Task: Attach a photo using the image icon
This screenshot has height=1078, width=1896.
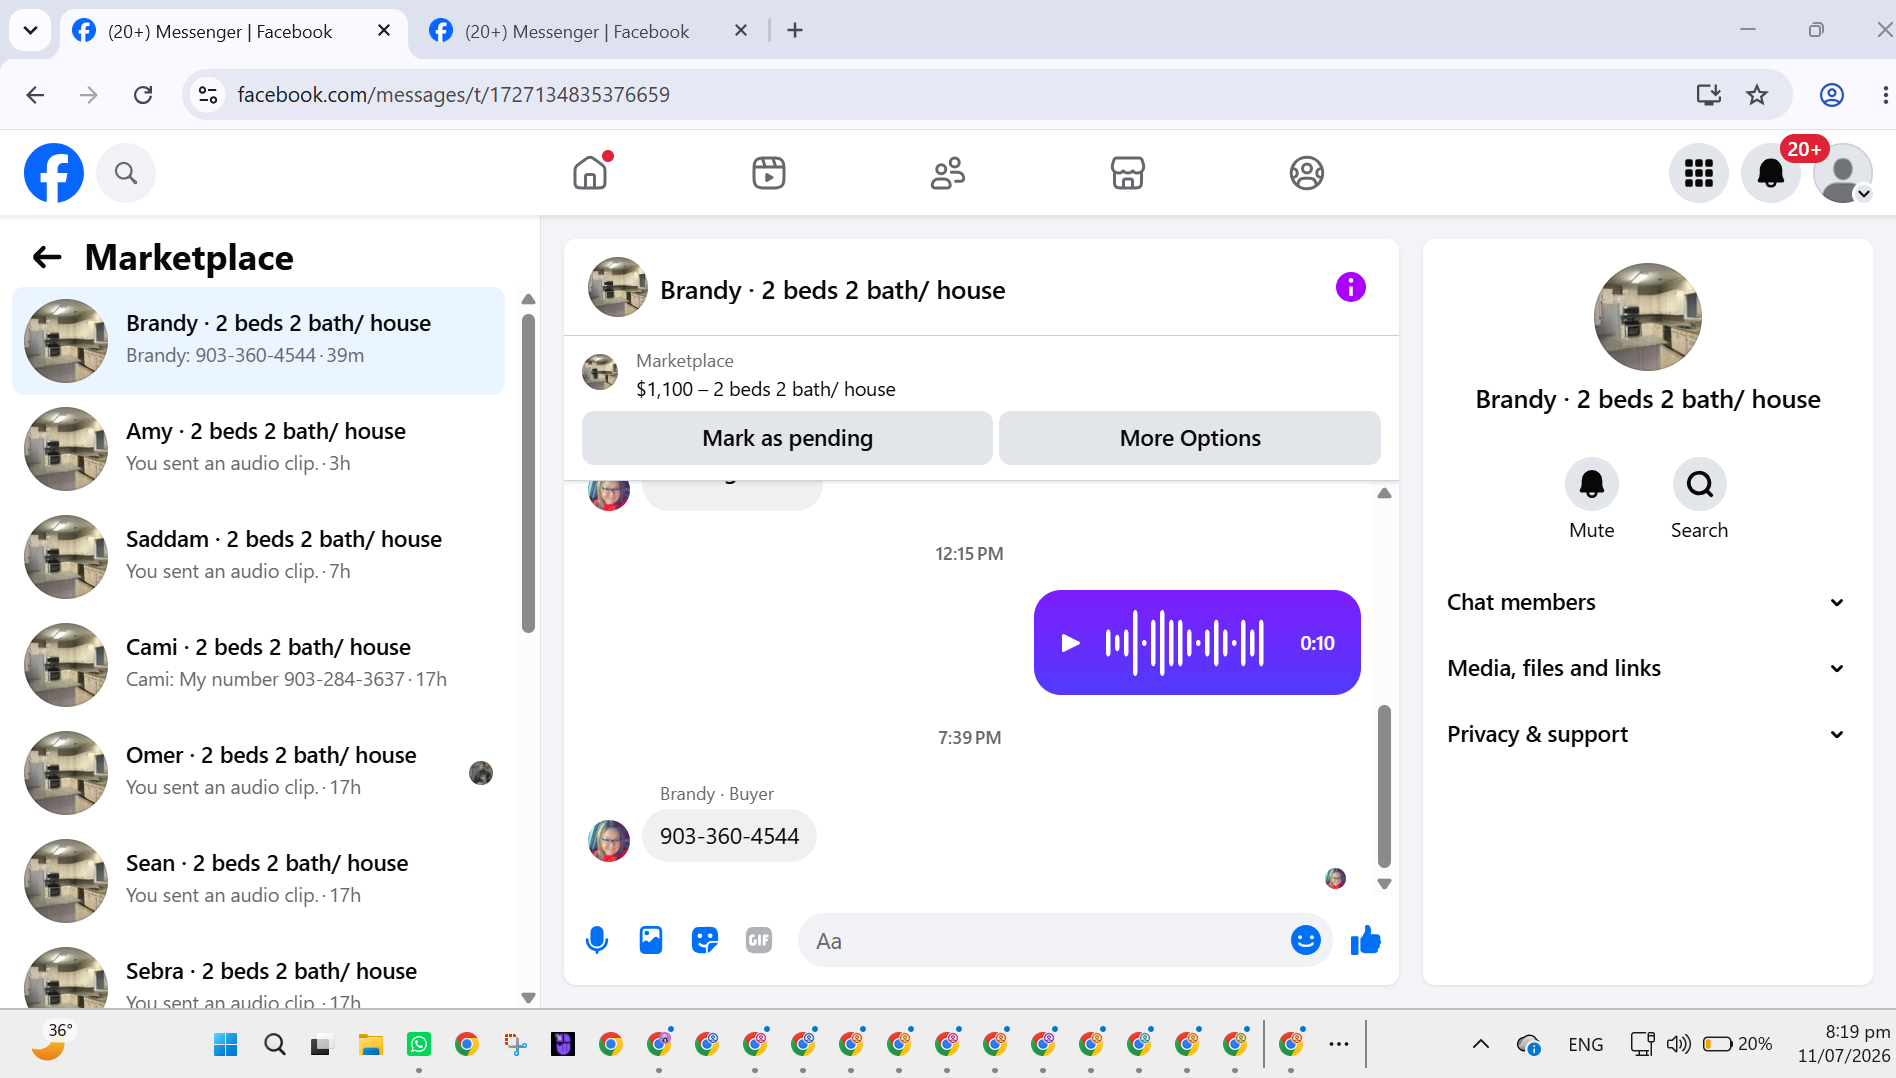Action: coord(651,940)
